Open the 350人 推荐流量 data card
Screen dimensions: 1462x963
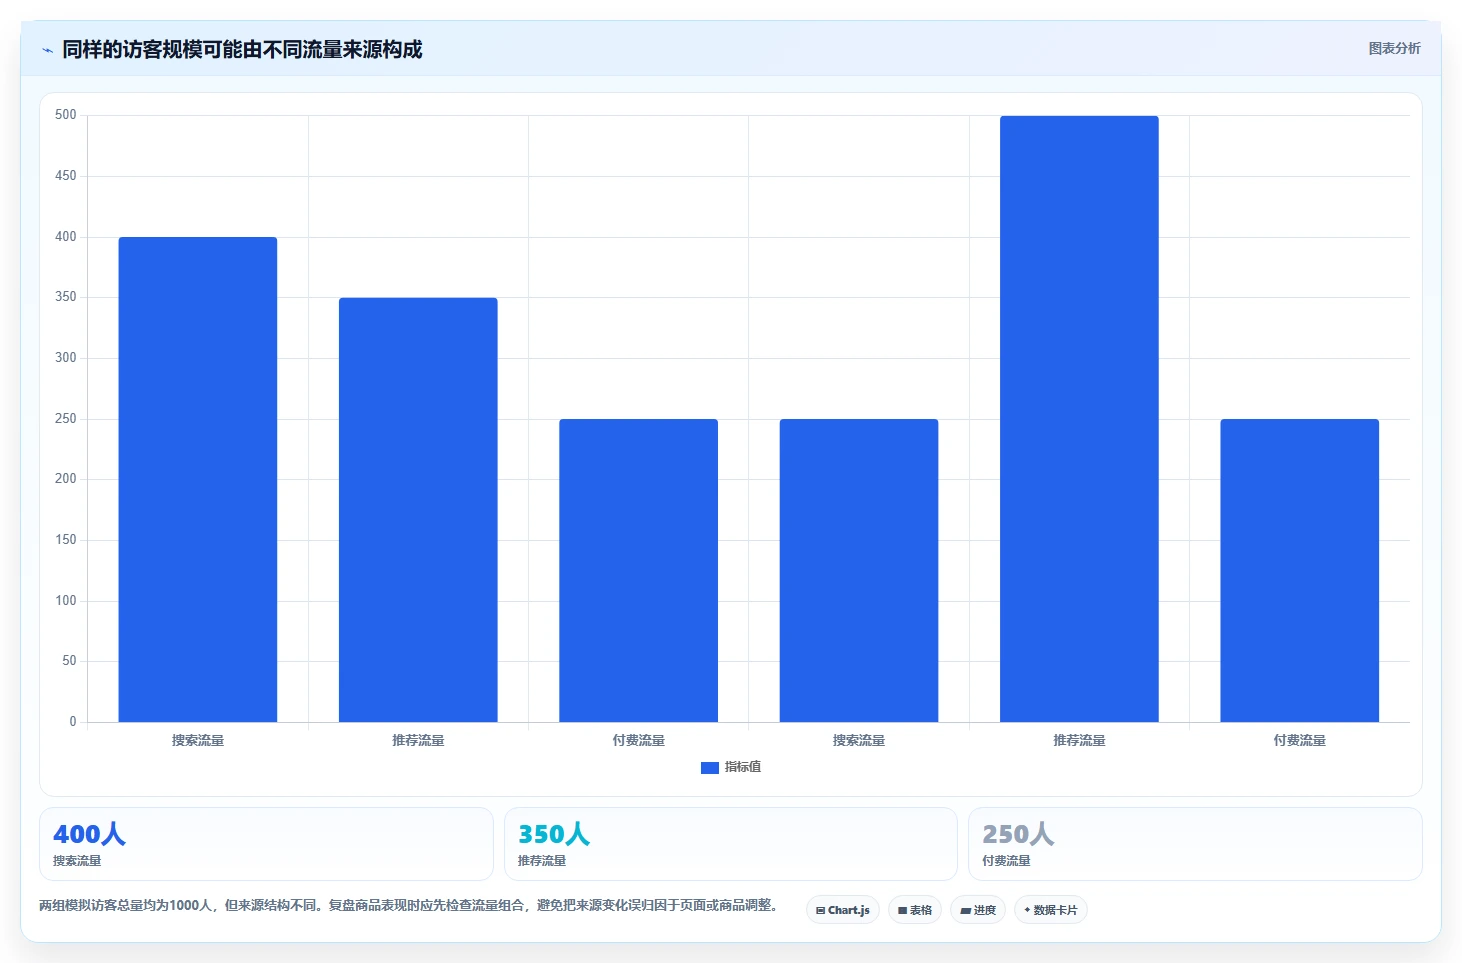pyautogui.click(x=730, y=844)
